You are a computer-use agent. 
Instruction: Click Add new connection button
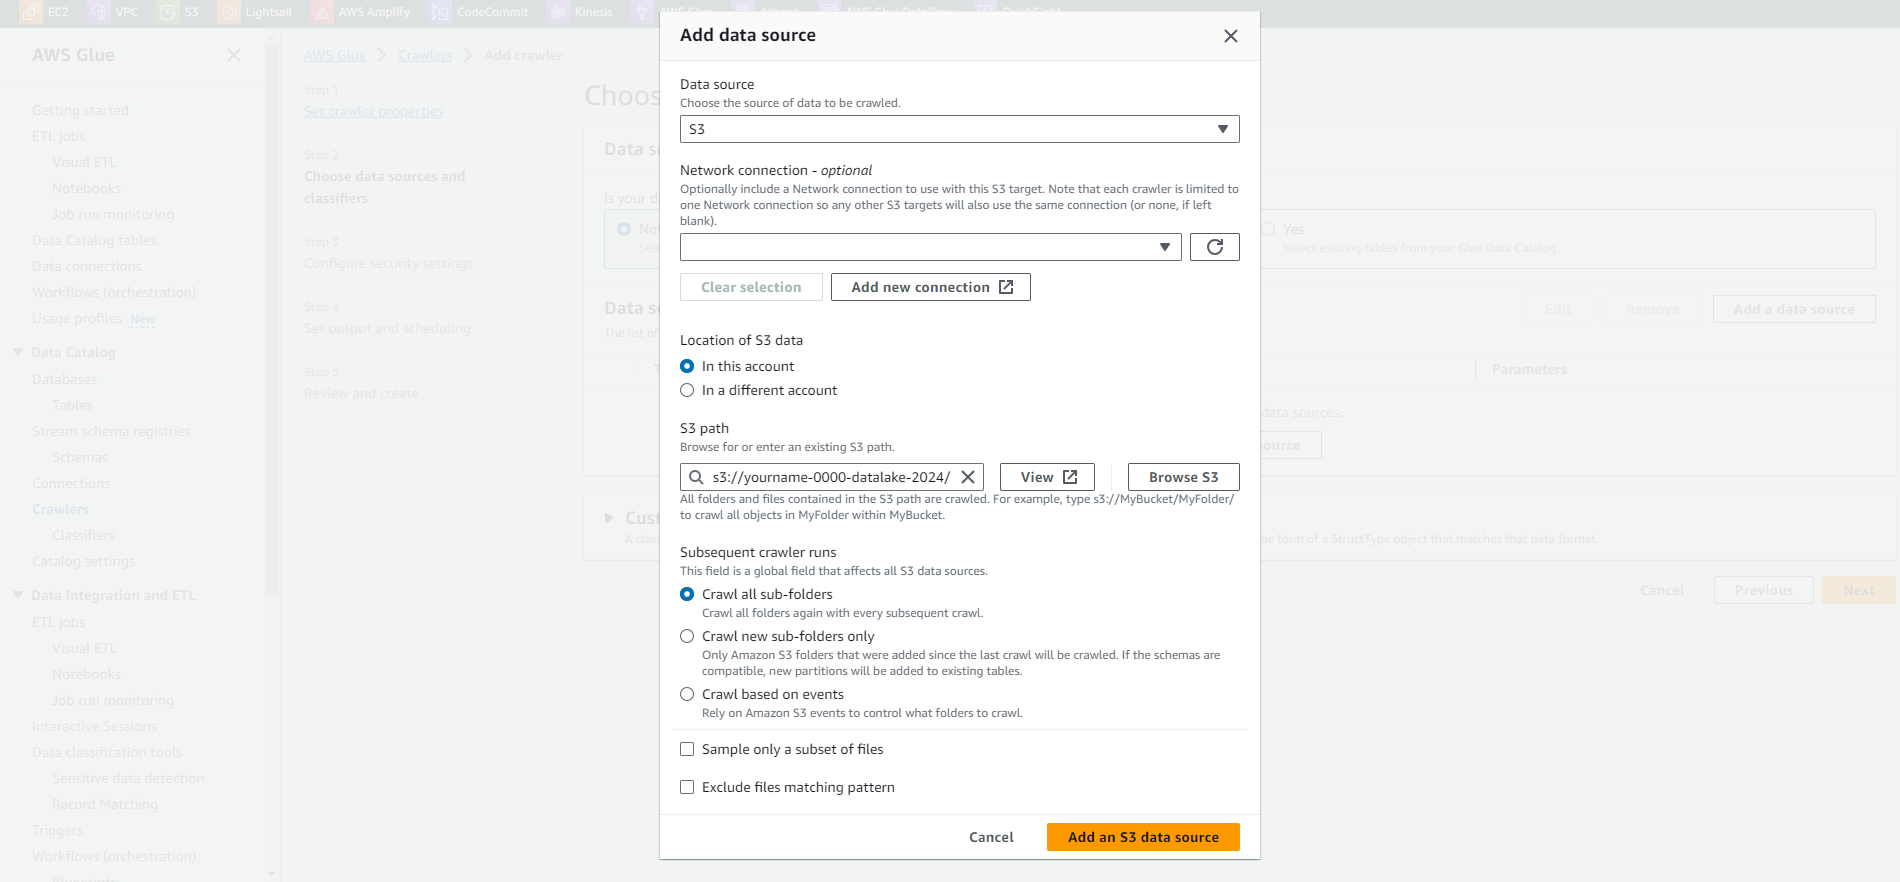(931, 287)
